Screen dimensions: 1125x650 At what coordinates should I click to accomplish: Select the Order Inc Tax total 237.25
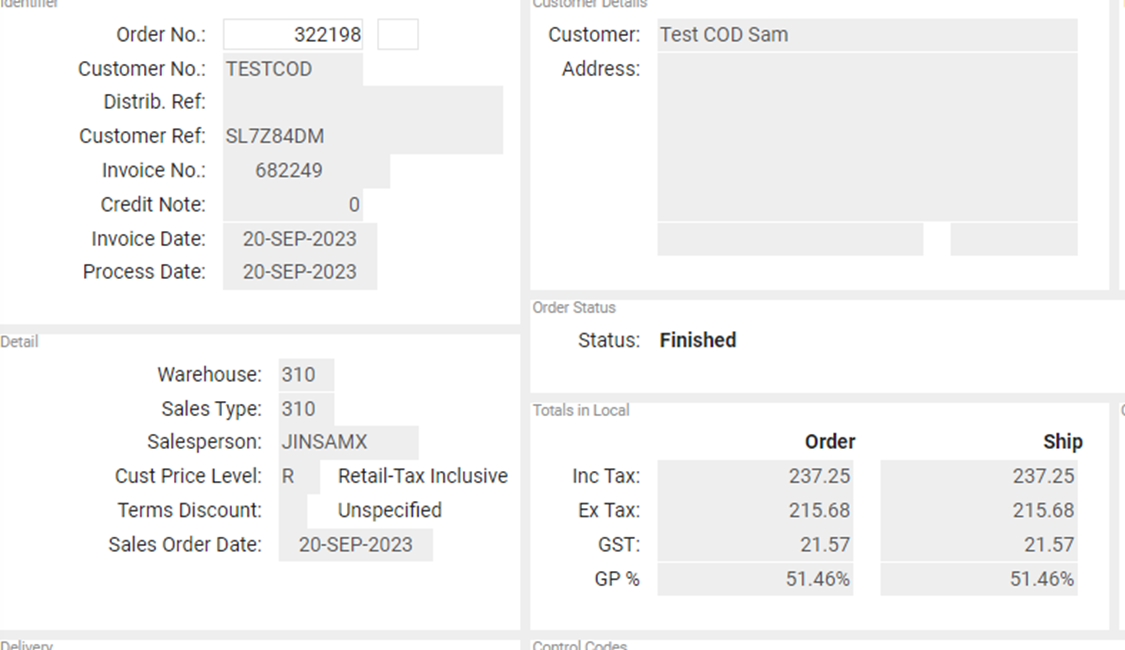(756, 476)
